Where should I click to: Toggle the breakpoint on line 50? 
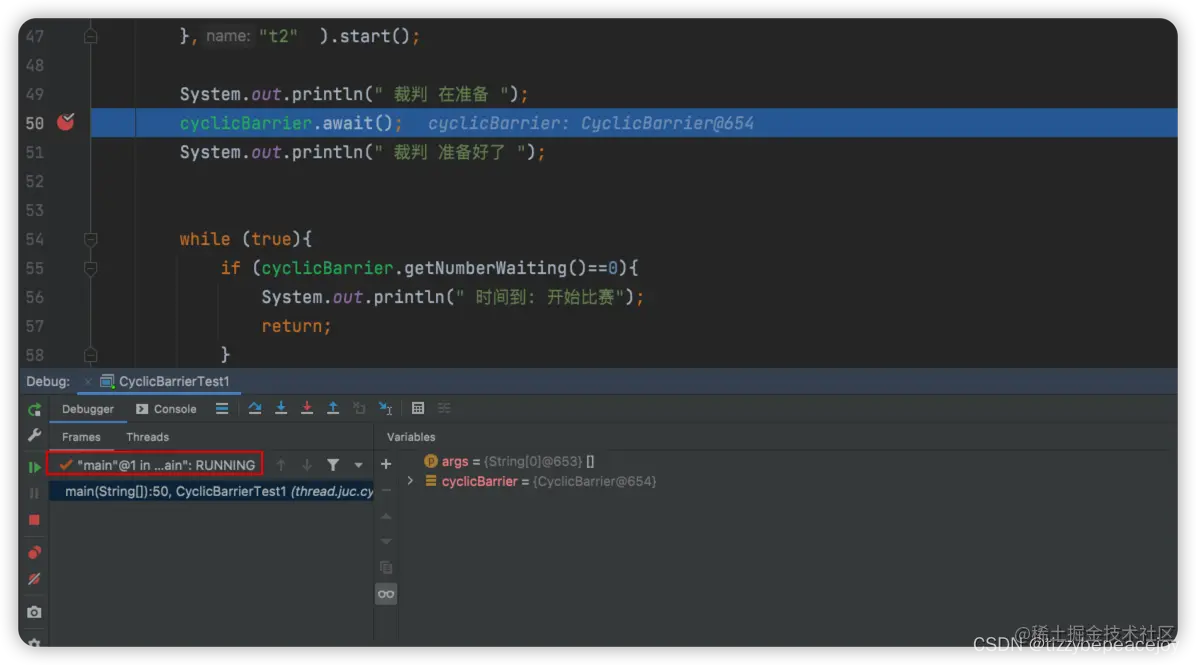click(x=66, y=122)
